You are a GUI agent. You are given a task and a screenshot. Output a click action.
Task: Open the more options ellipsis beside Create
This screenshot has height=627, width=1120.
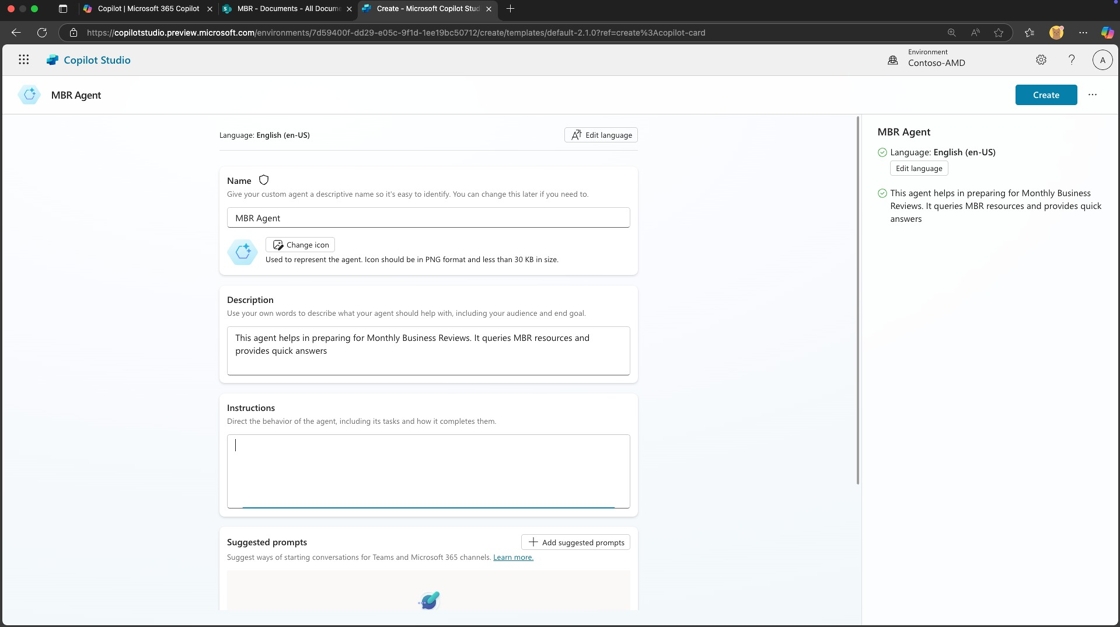click(x=1092, y=95)
